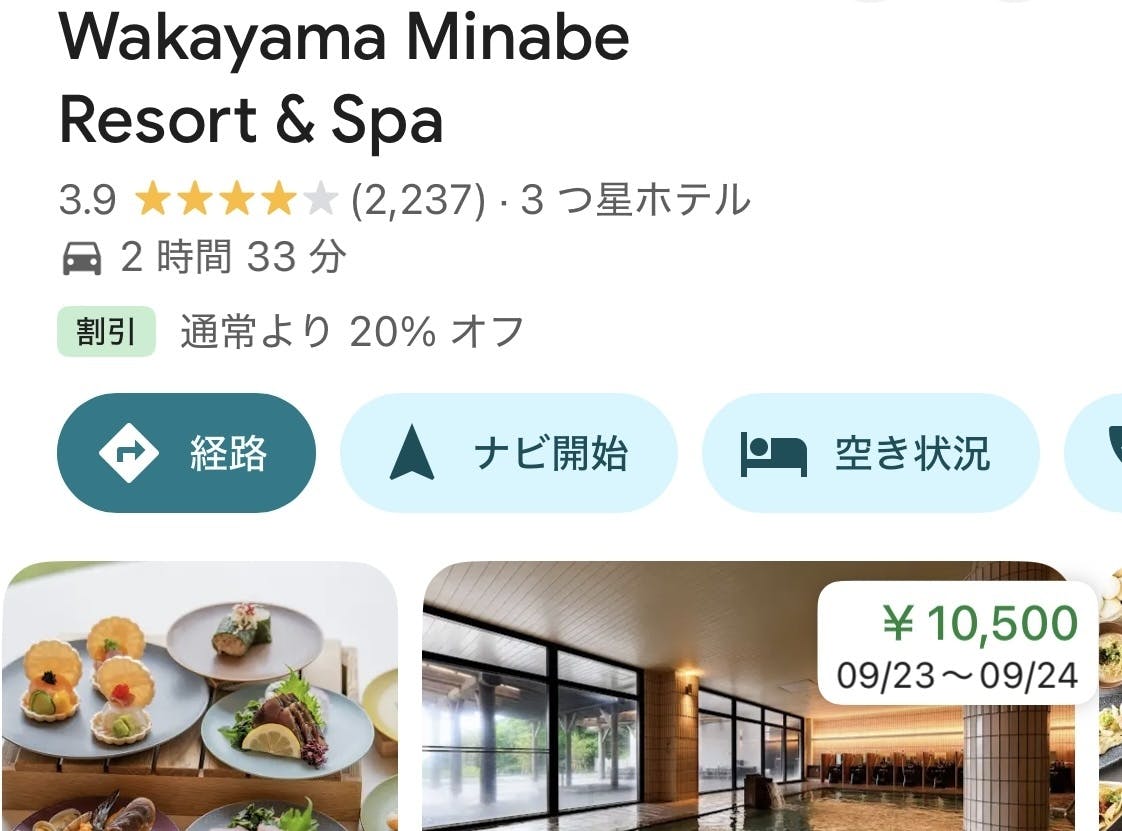Open the food dishes photo

click(200, 696)
